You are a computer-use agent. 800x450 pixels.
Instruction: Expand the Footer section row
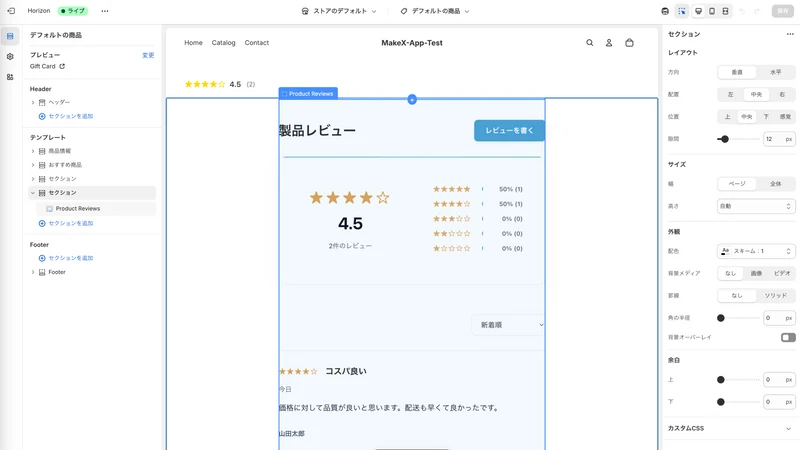[33, 272]
